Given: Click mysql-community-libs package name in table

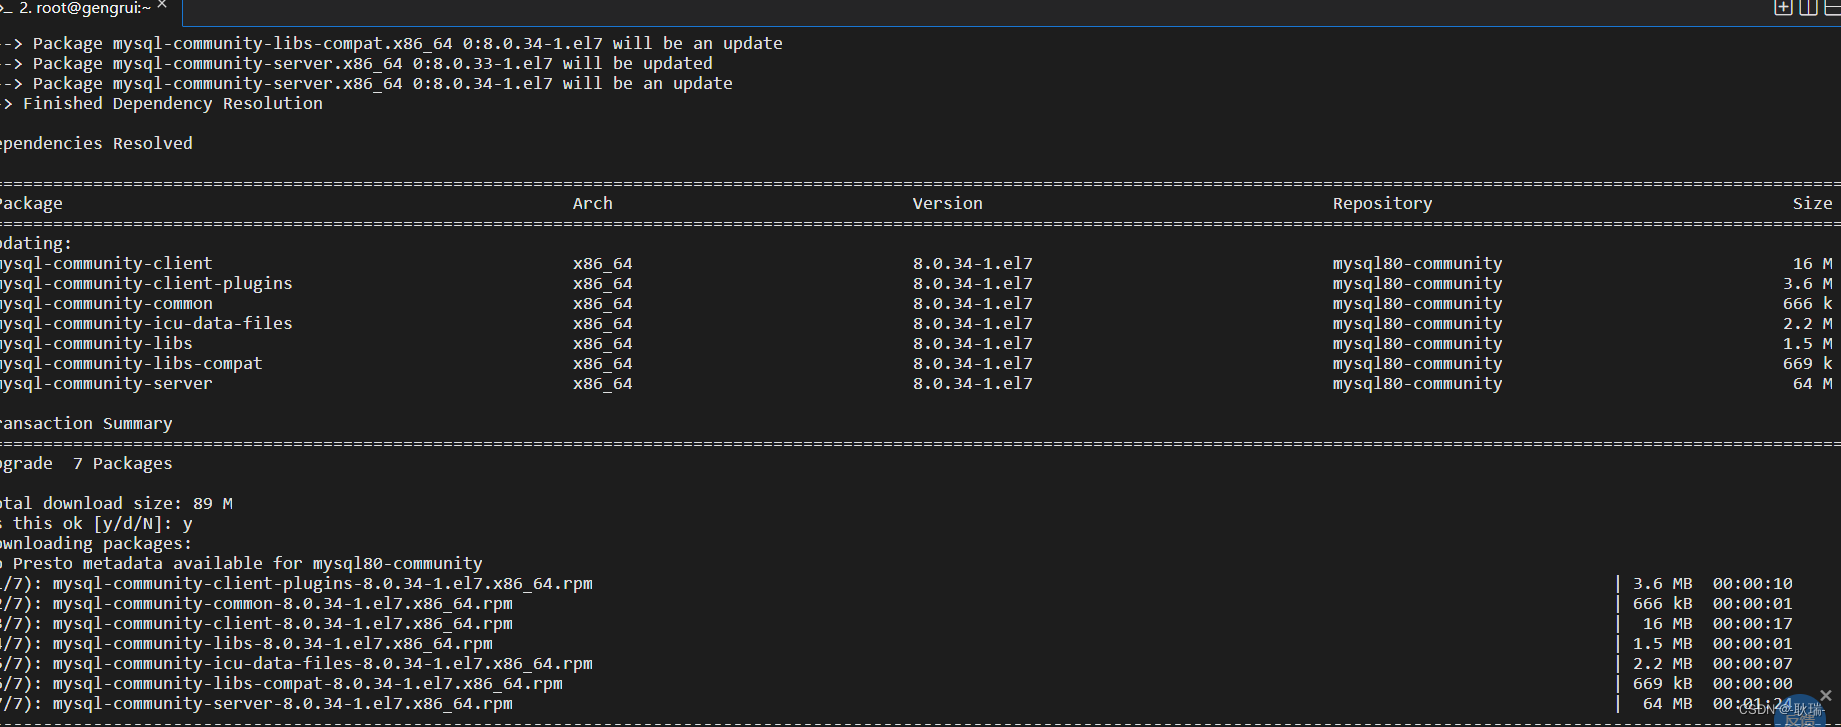Looking at the screenshot, I should [x=96, y=343].
